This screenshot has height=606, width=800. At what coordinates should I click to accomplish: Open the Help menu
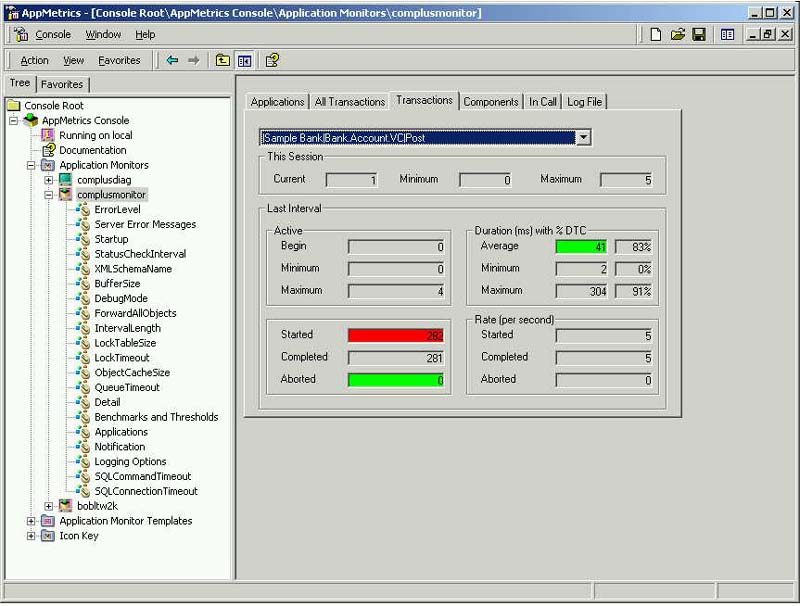pyautogui.click(x=145, y=35)
